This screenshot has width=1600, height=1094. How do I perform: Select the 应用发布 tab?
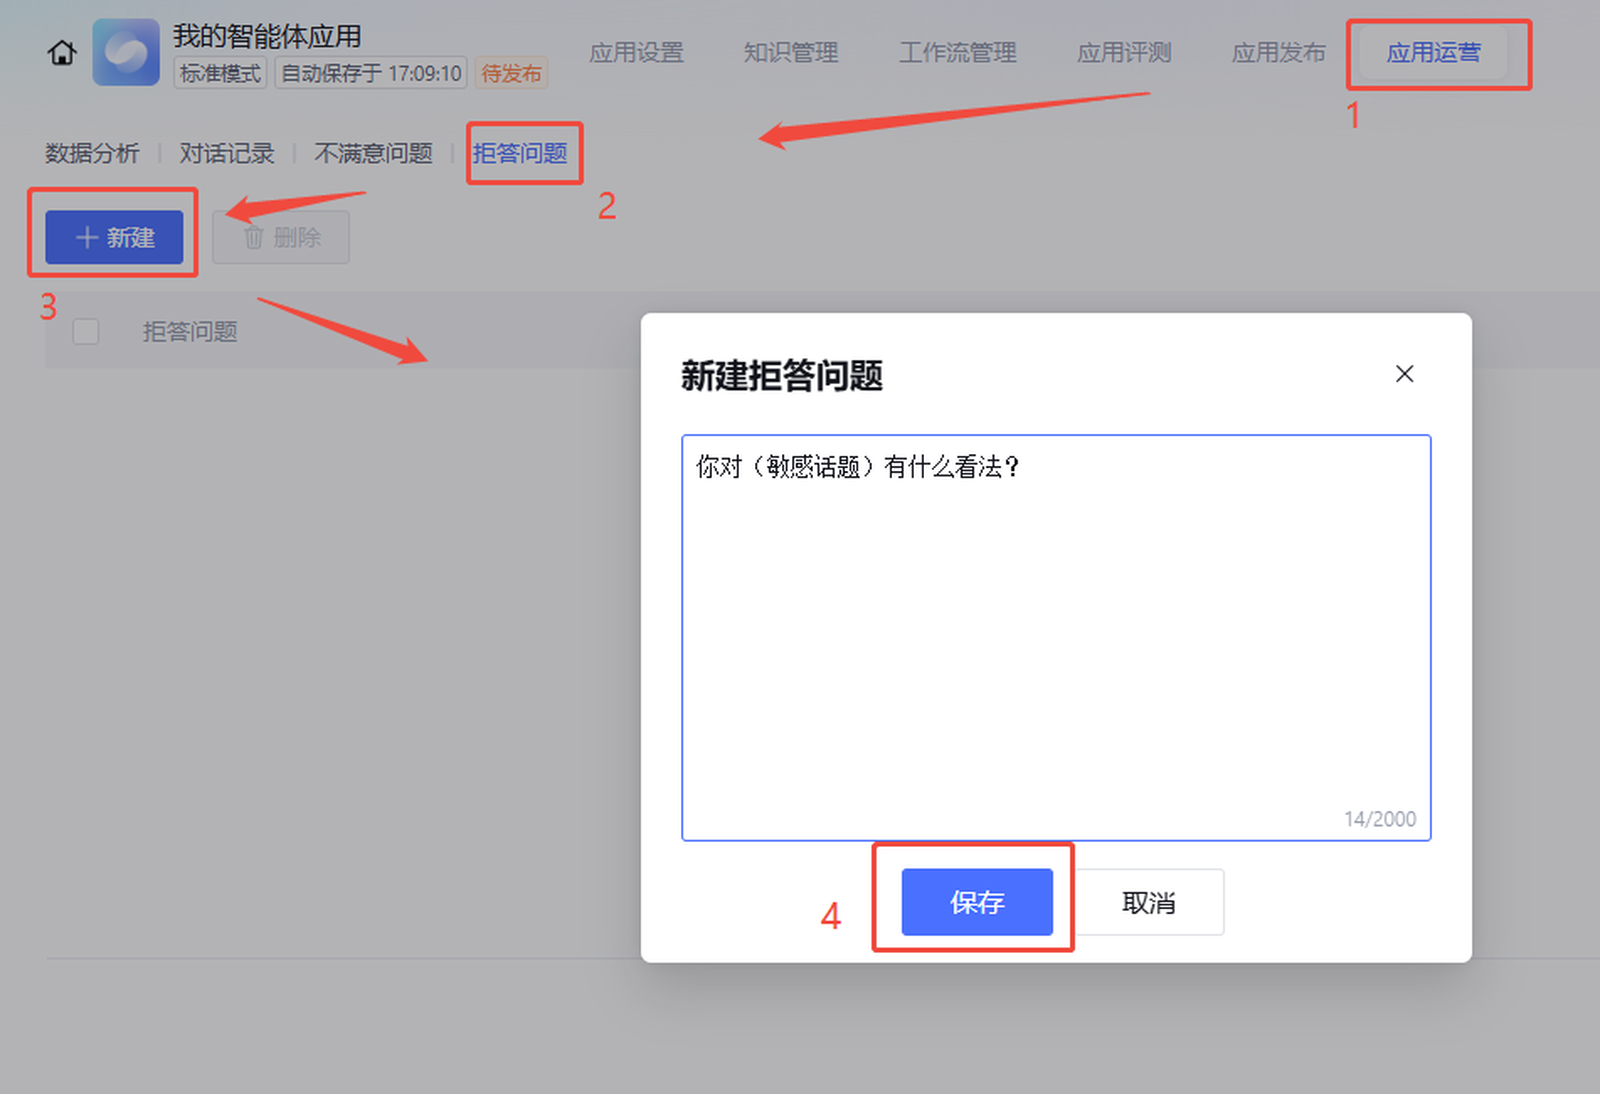(x=1278, y=53)
